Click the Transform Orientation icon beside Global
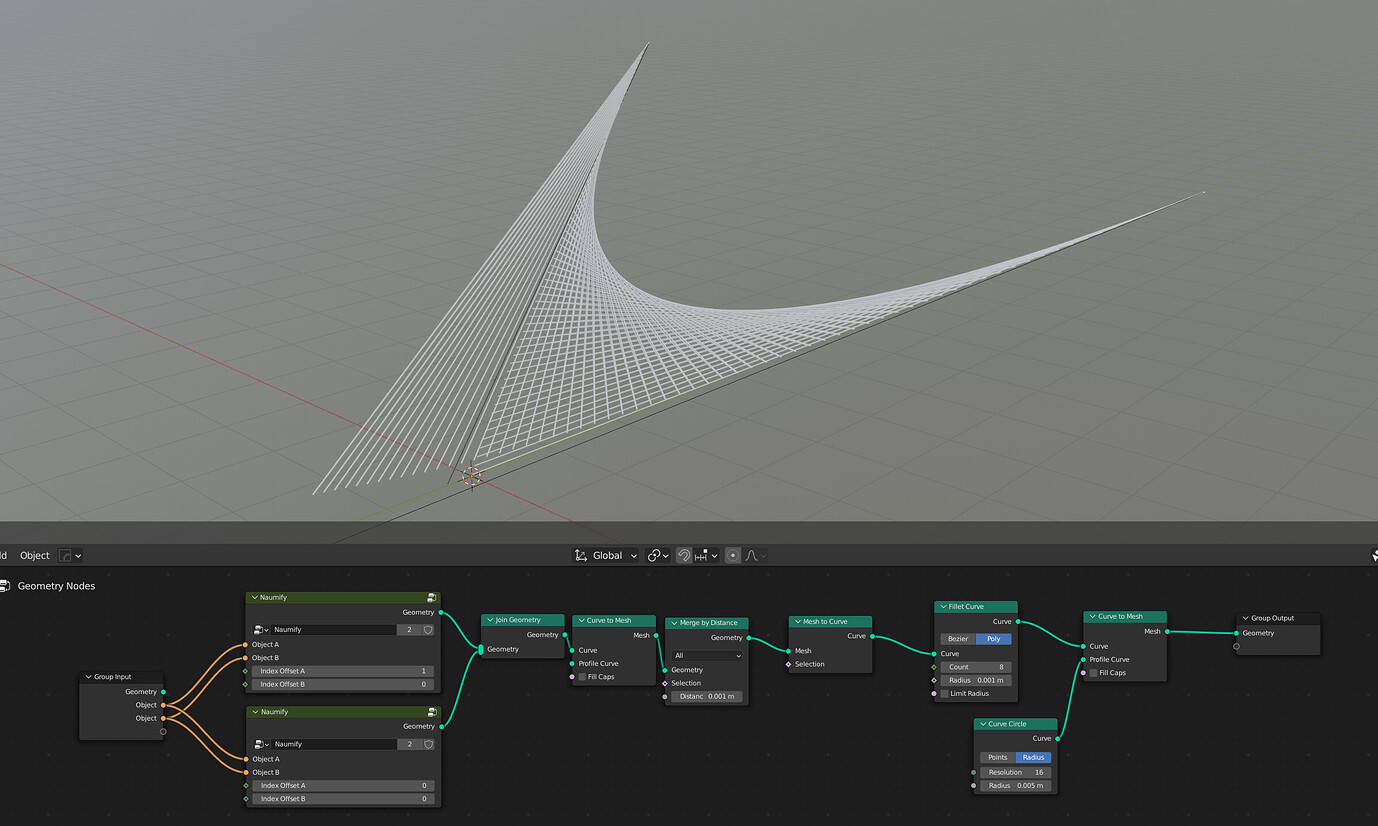 coord(581,555)
